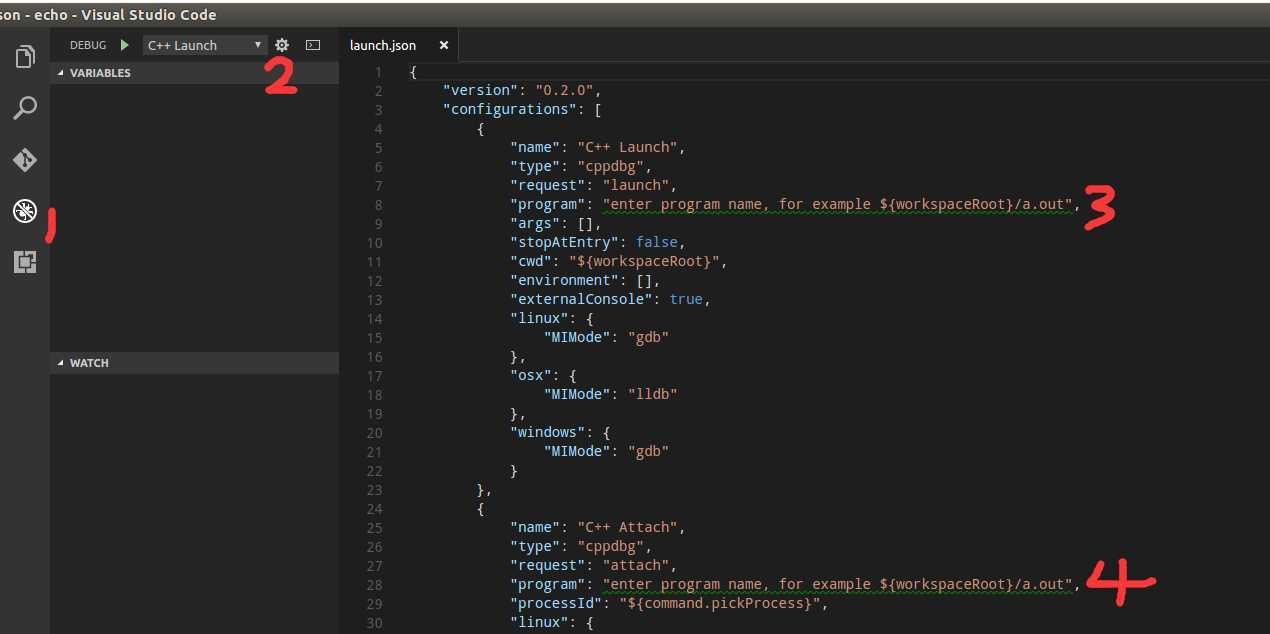This screenshot has width=1270, height=634.
Task: Start debugging with green play arrow
Action: coord(125,45)
